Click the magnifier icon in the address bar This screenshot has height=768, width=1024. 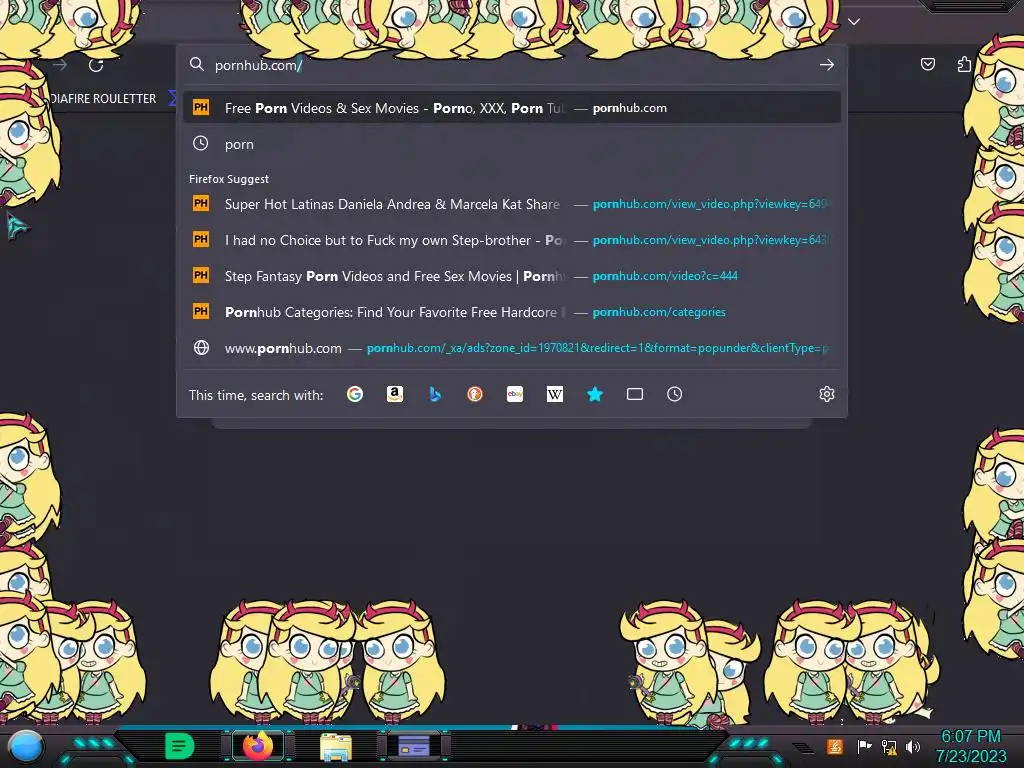(197, 65)
